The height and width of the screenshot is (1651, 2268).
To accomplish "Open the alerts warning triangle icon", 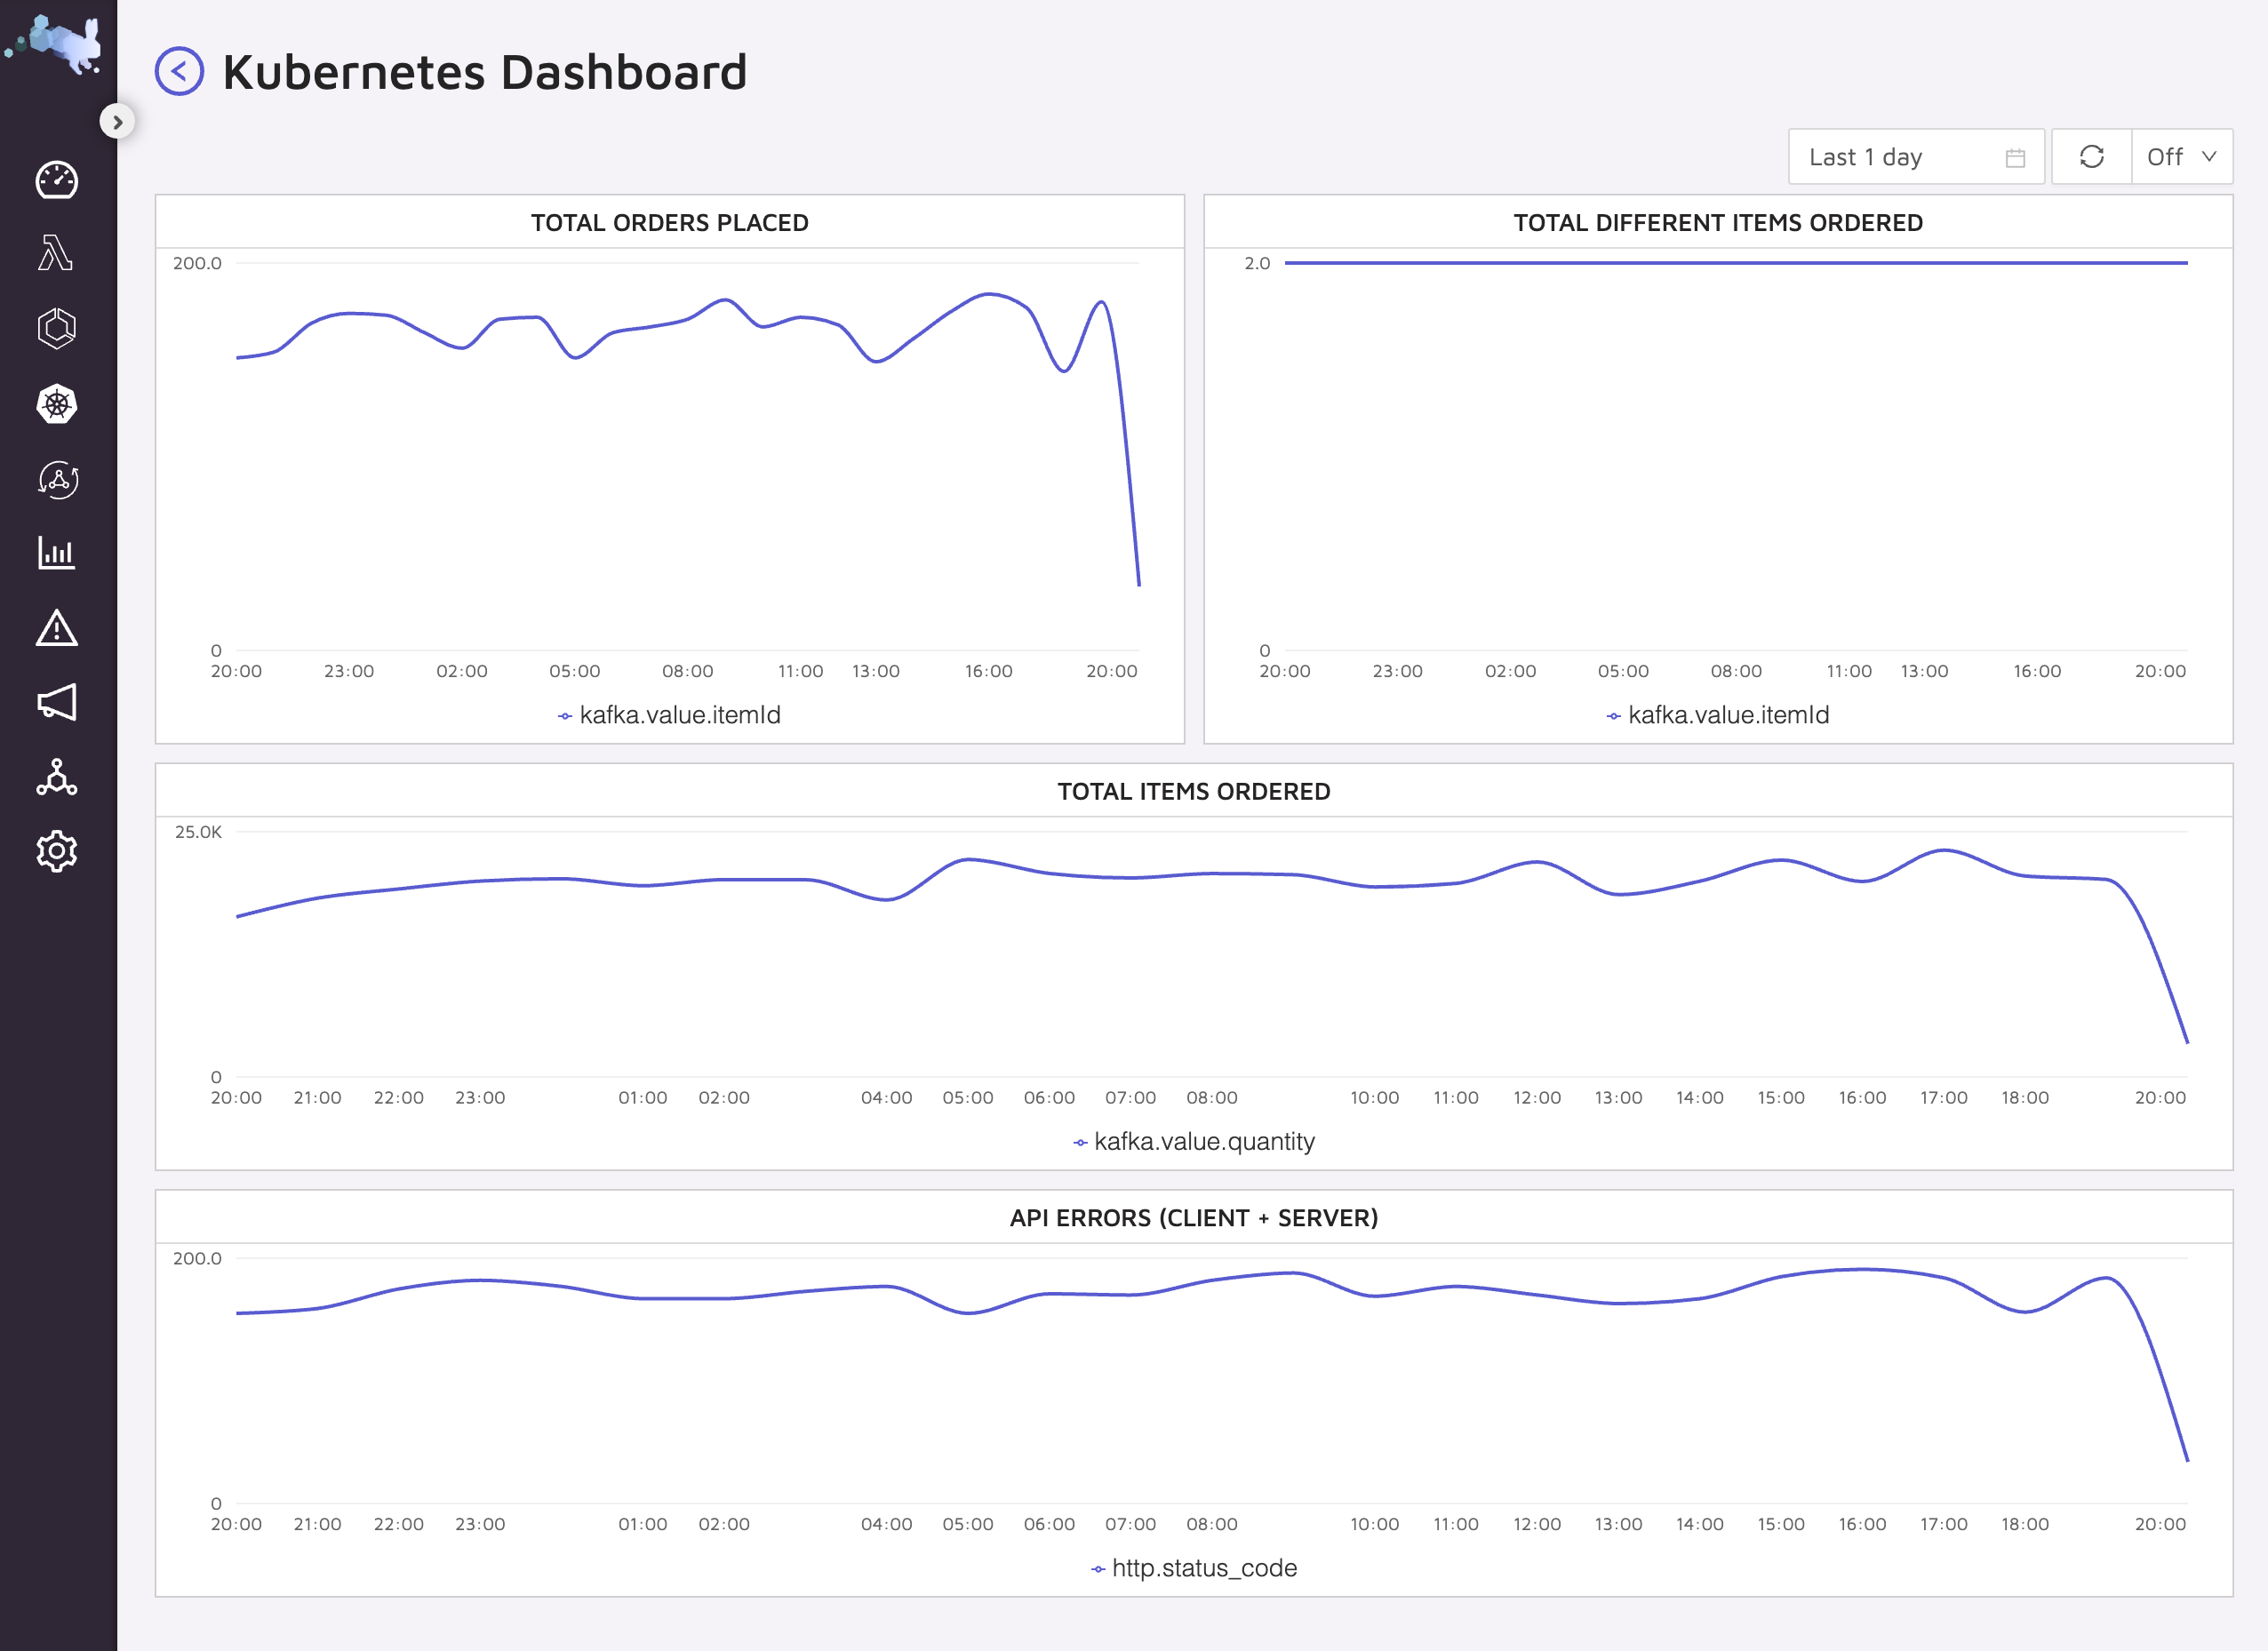I will (57, 629).
